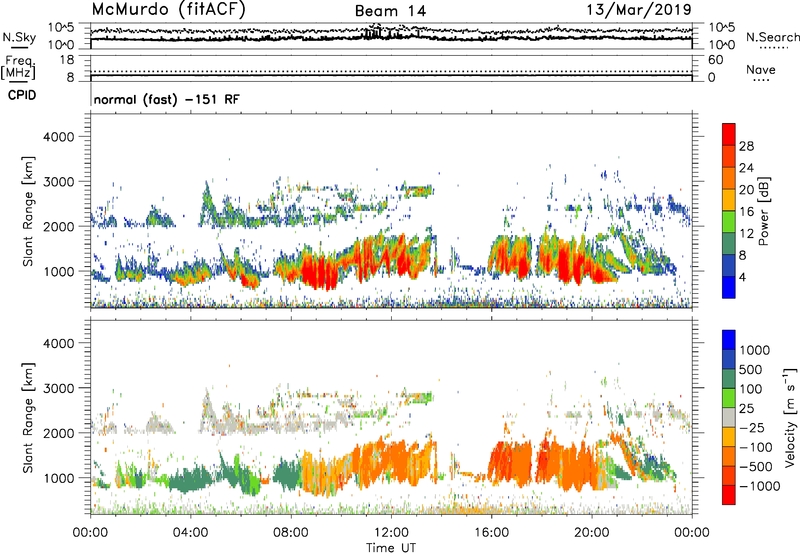Viewport: 800px width, 554px height.
Task: Click the "Time UT" axis title
Action: click(x=391, y=548)
